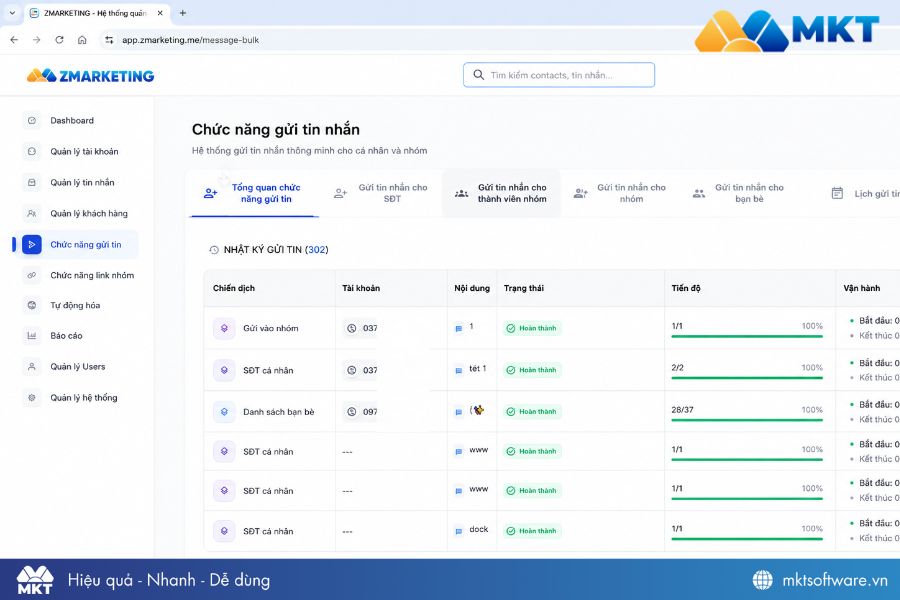
Task: Click Hoàn thành badge in dock row
Action: click(532, 531)
